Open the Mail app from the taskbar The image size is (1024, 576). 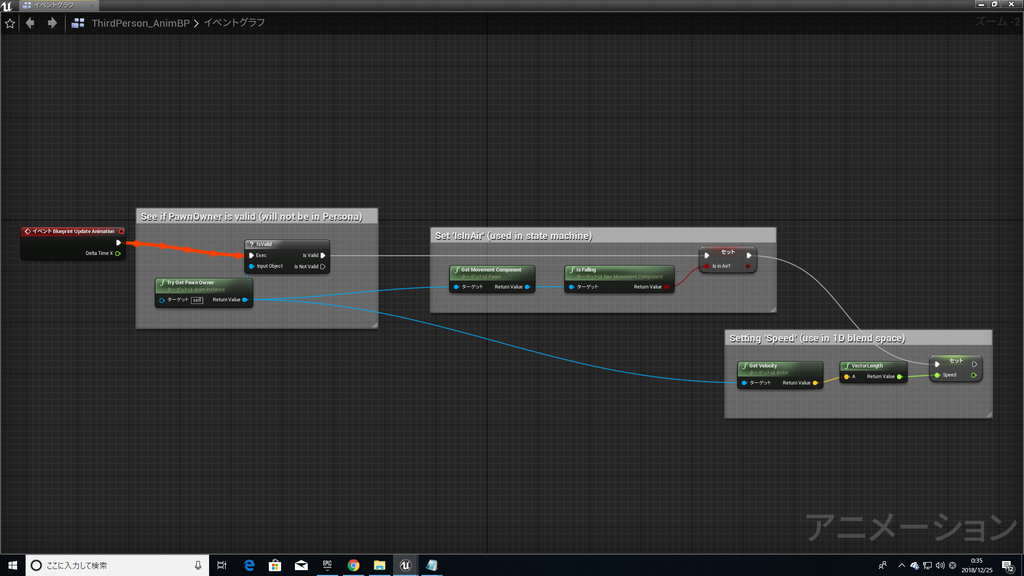coord(301,566)
